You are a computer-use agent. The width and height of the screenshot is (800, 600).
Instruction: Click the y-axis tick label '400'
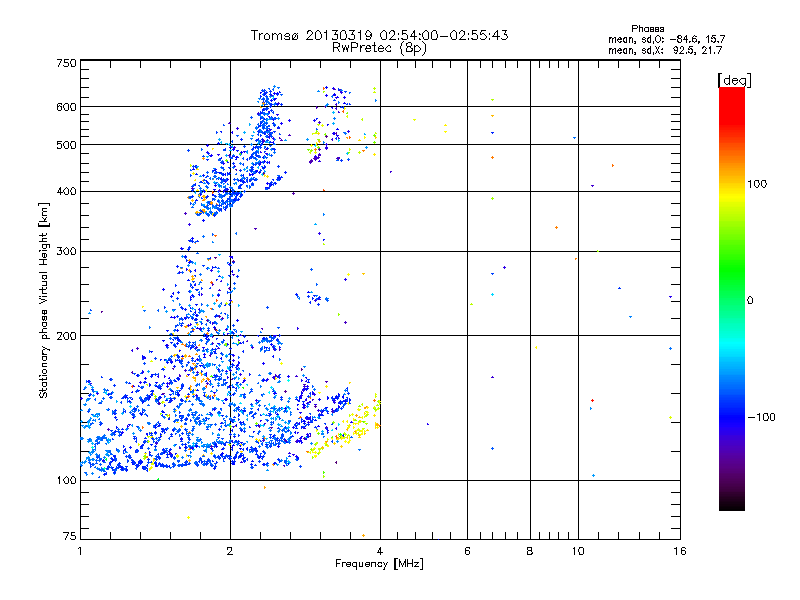(66, 192)
